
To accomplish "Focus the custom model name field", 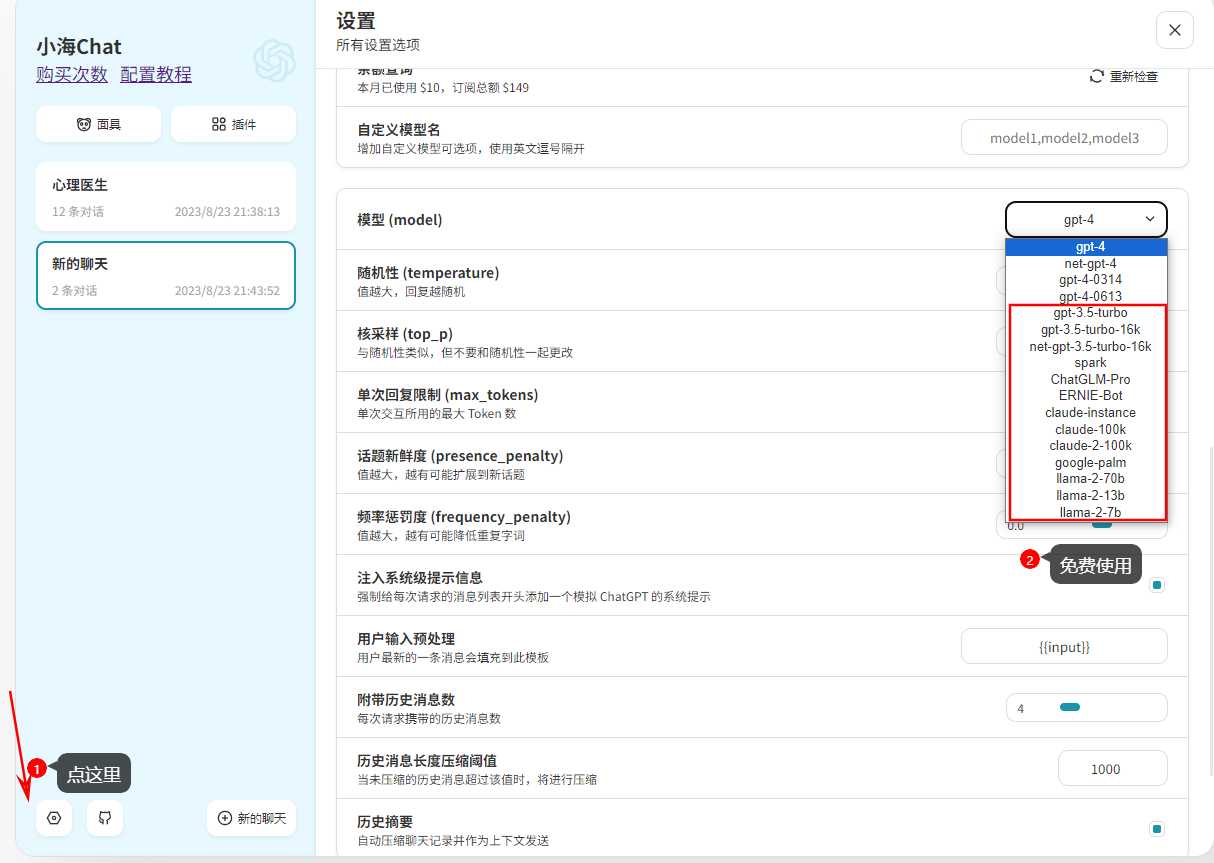I will 1064,138.
